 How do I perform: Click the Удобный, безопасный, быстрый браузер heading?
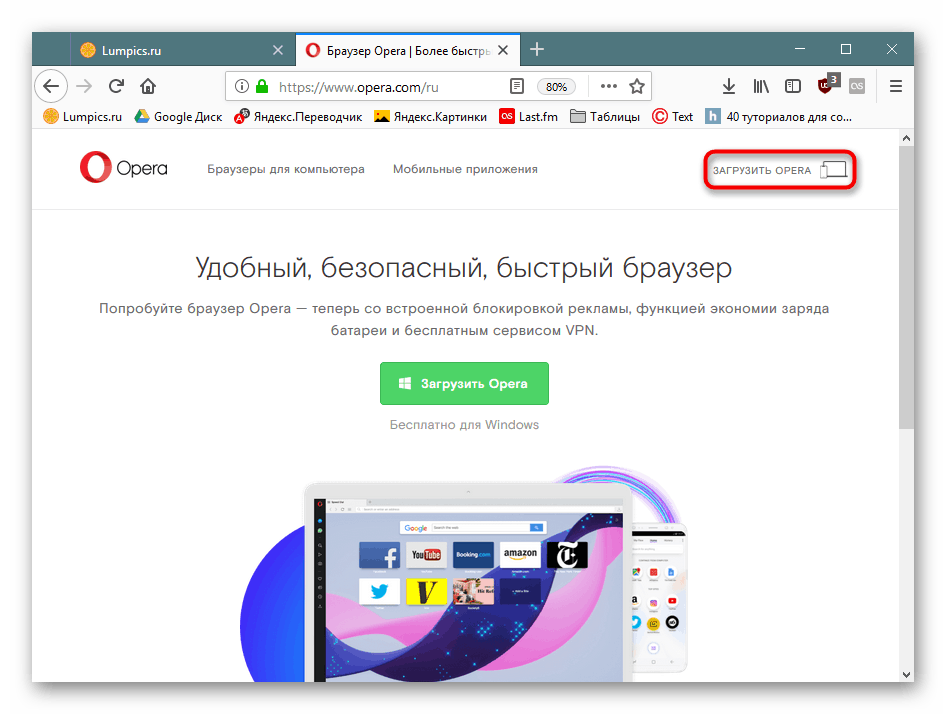point(464,267)
